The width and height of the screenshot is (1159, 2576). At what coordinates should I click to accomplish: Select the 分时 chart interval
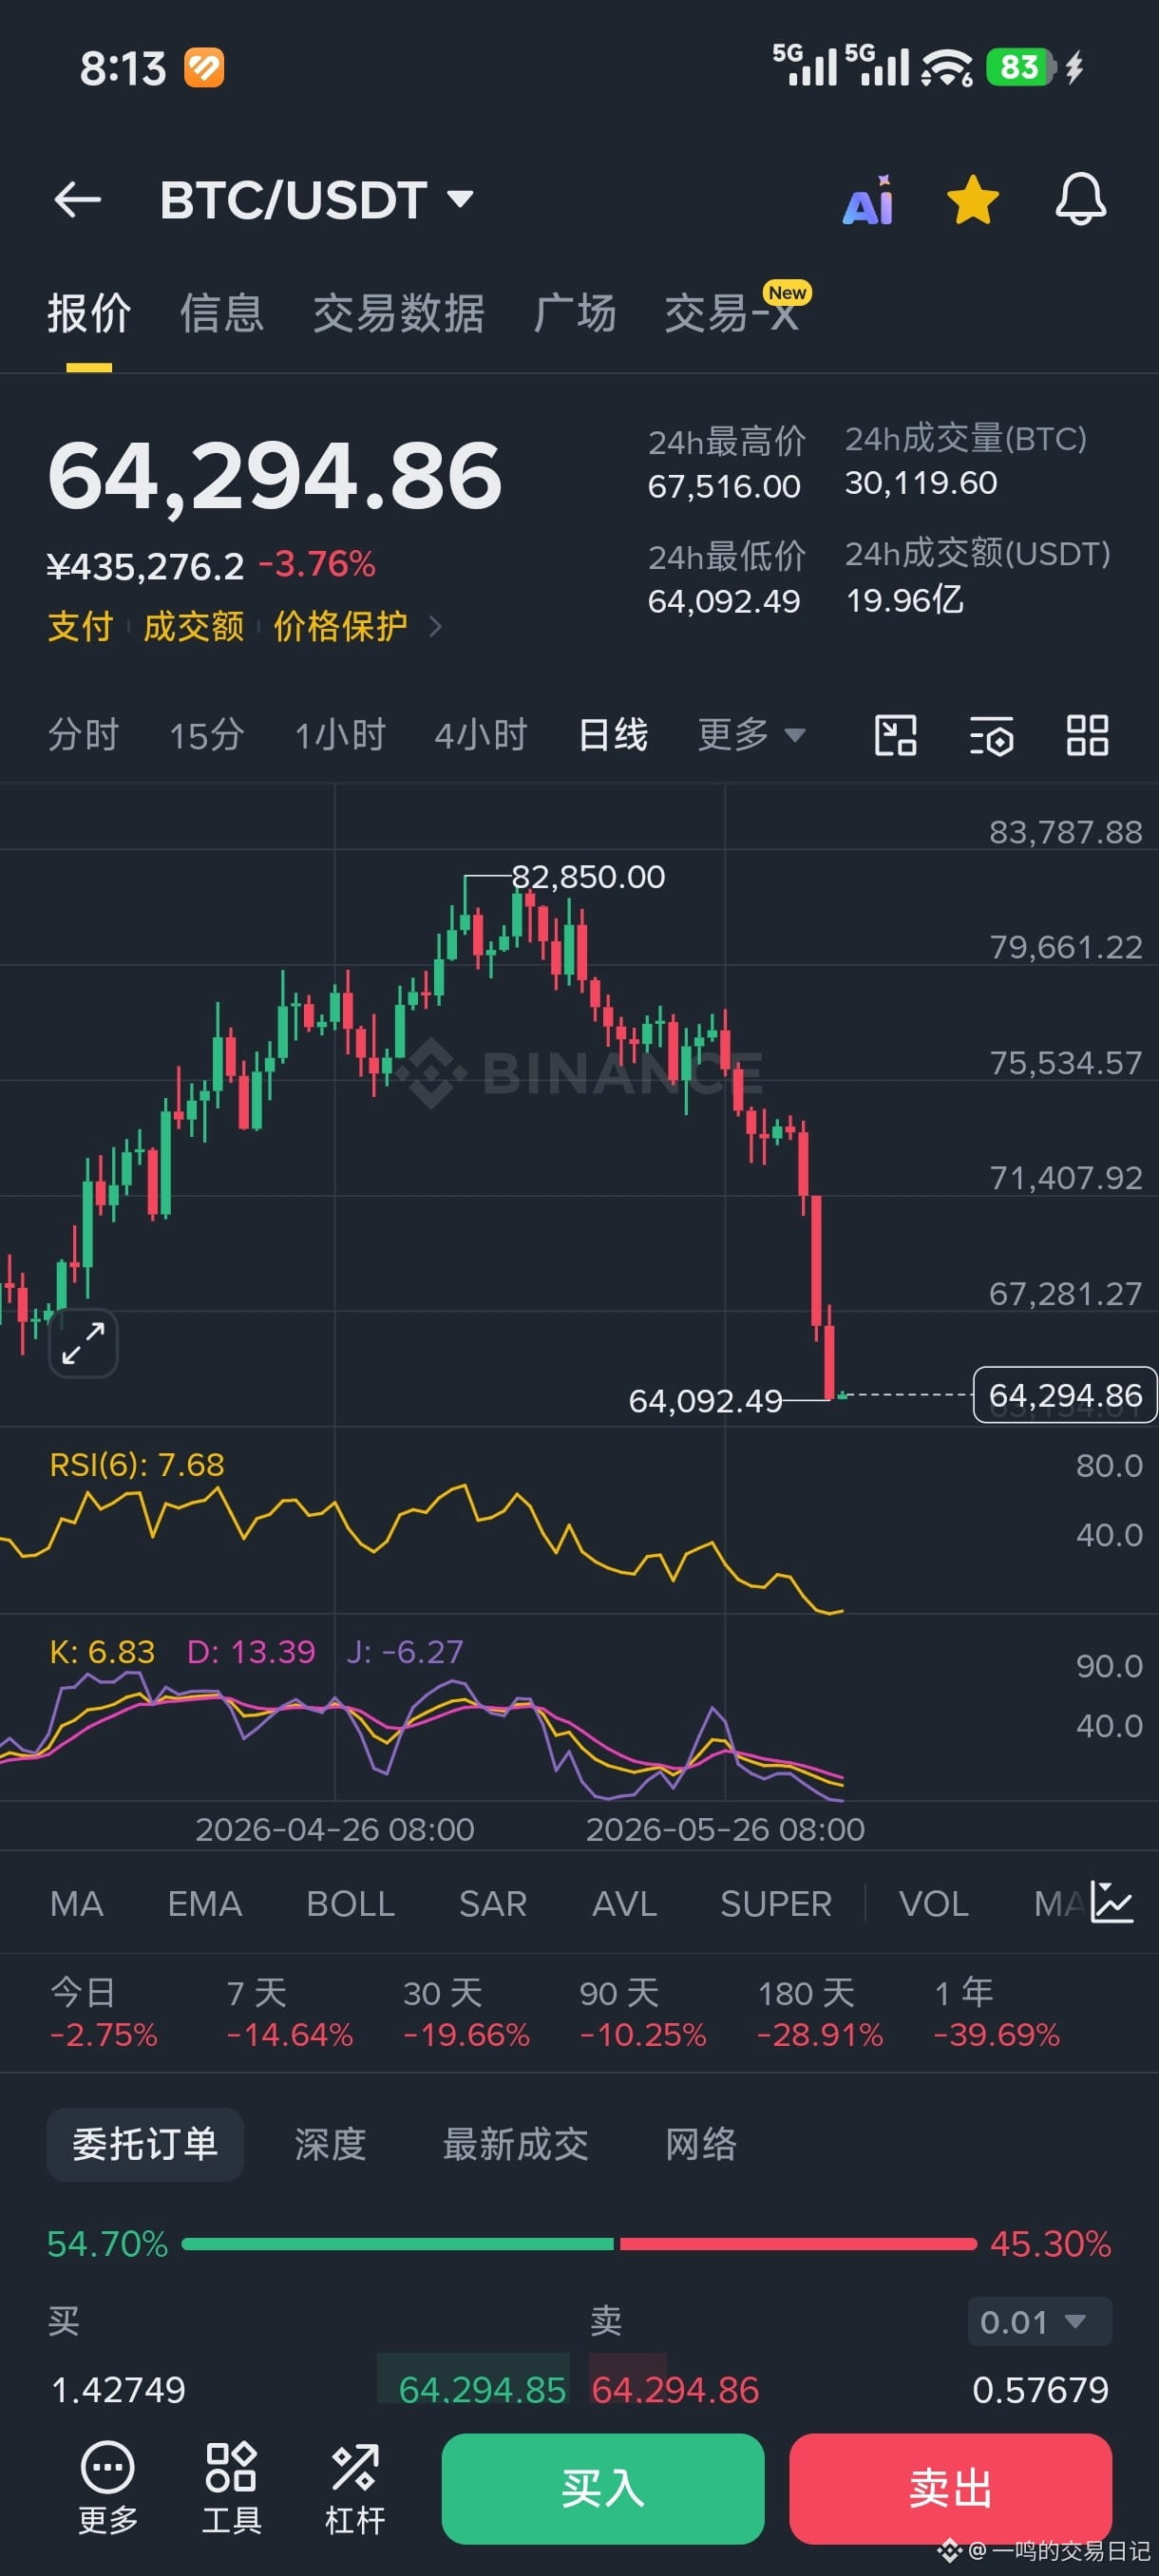tap(83, 735)
